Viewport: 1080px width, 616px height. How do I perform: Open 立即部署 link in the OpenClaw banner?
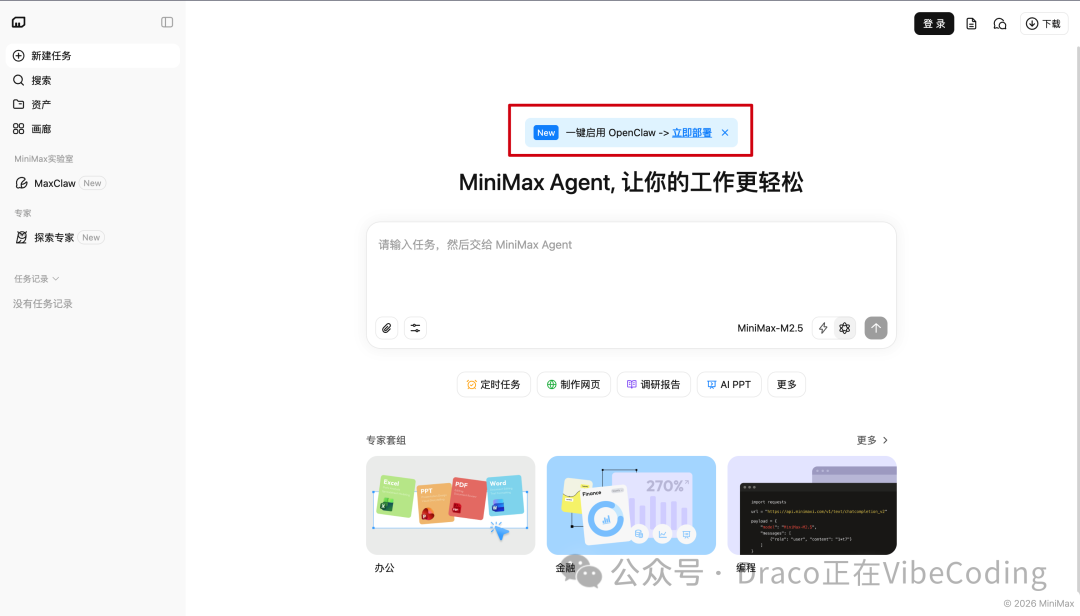pyautogui.click(x=692, y=131)
